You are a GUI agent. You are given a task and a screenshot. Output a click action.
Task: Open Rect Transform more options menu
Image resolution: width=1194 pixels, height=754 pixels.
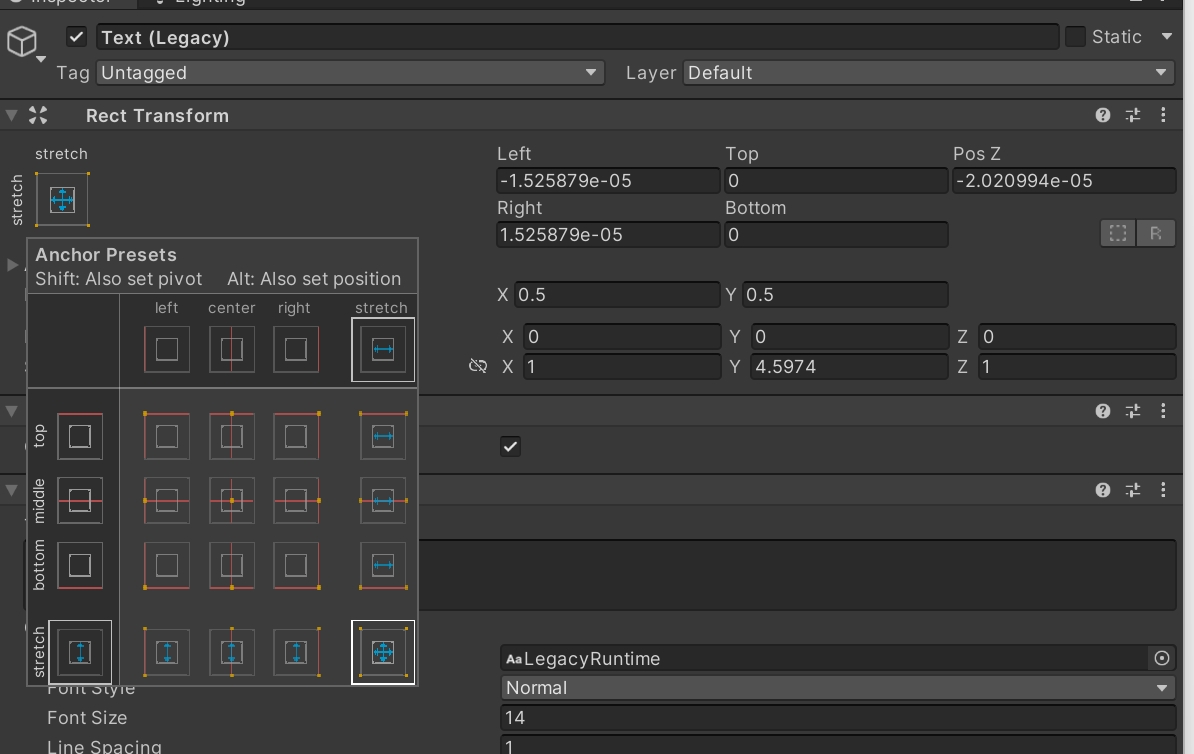pos(1163,115)
